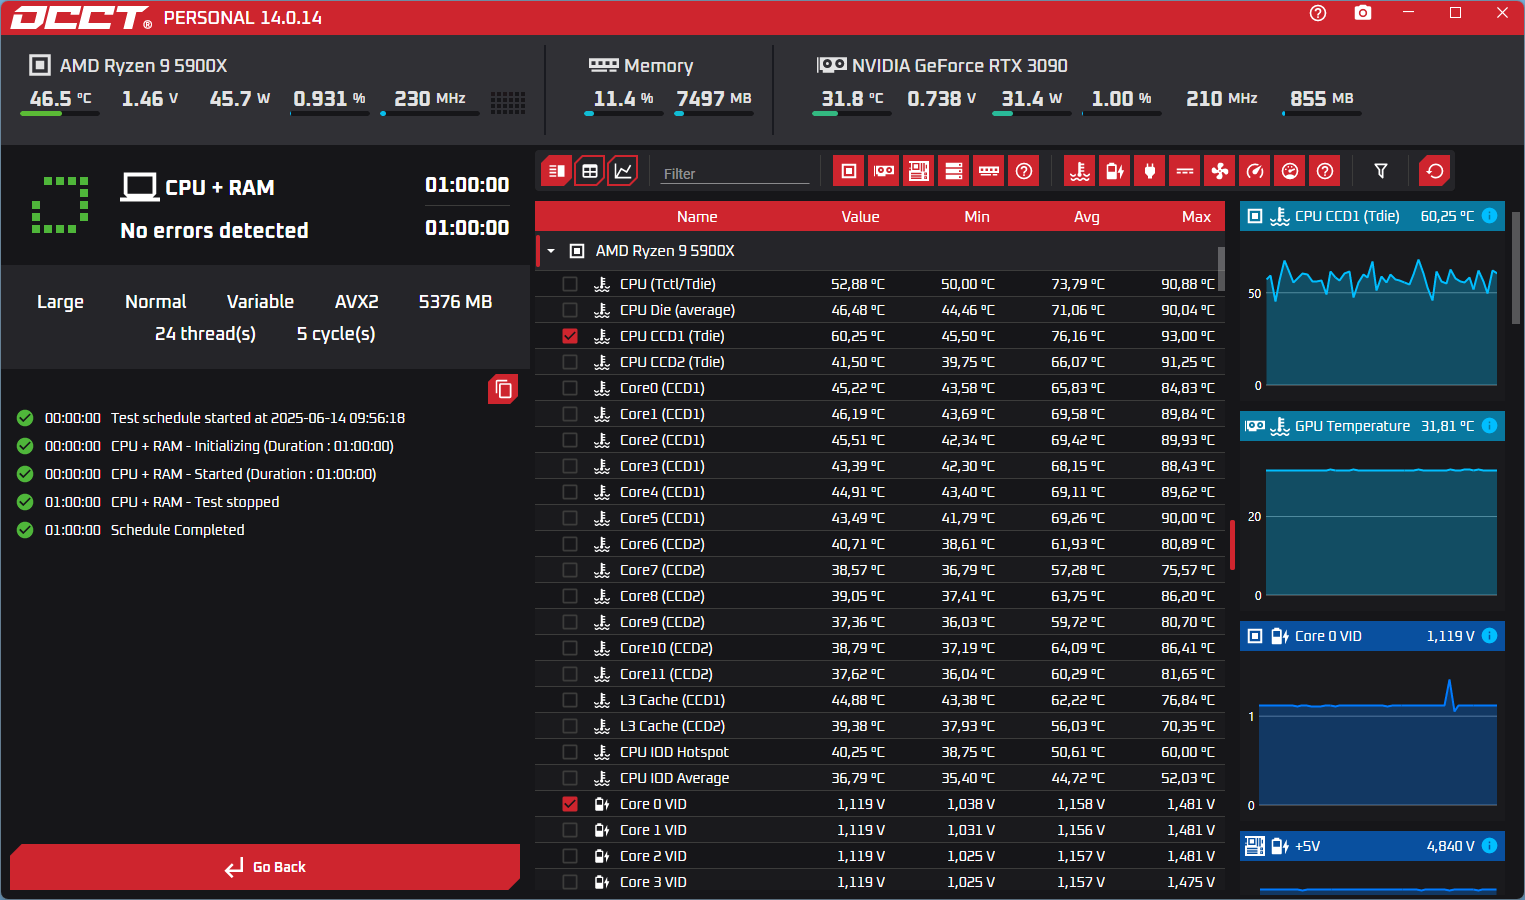This screenshot has width=1525, height=900.
Task: Toggle the memory module filter icon
Action: [989, 171]
